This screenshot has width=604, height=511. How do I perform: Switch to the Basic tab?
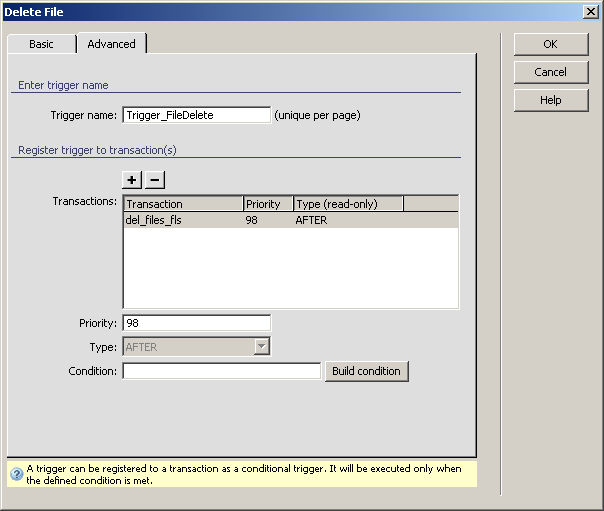point(41,44)
